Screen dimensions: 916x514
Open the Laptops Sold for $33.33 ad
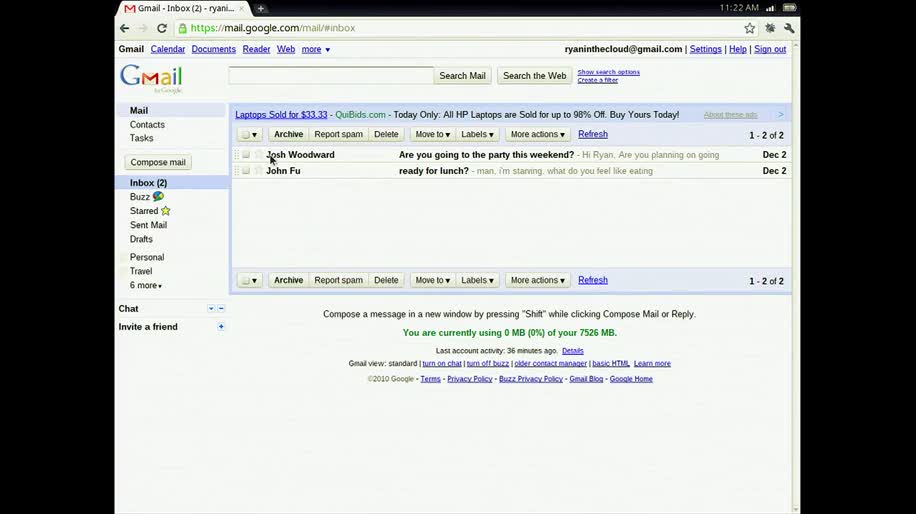[x=281, y=114]
